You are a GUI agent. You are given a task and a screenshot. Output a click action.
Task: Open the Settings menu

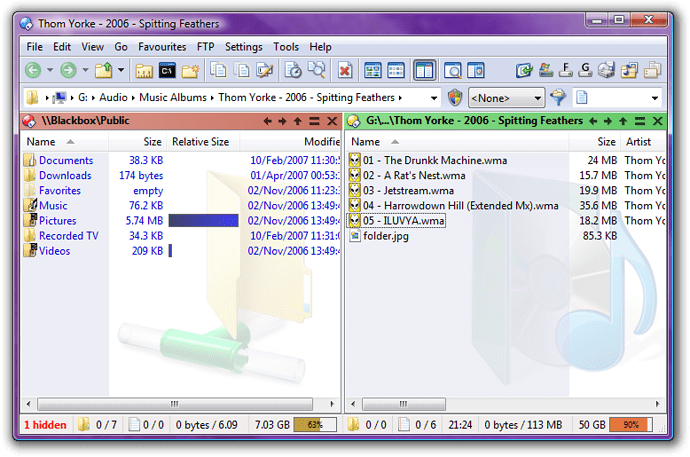coord(243,47)
